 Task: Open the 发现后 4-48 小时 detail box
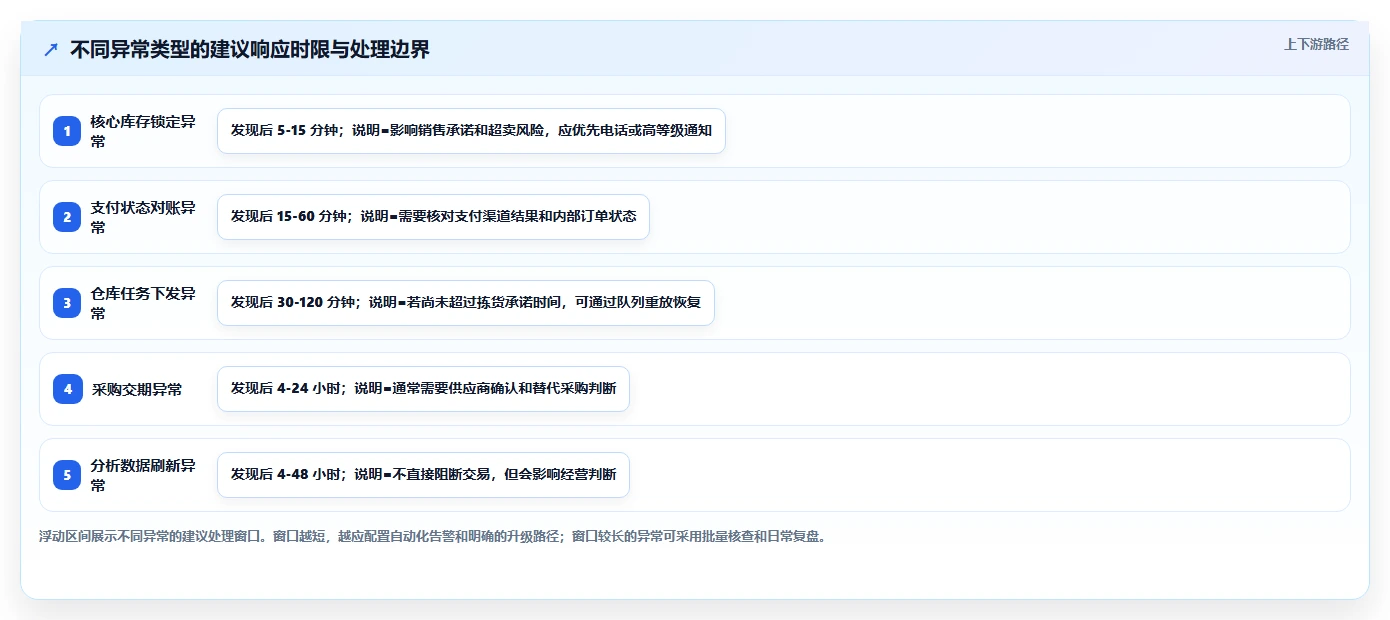(x=423, y=475)
